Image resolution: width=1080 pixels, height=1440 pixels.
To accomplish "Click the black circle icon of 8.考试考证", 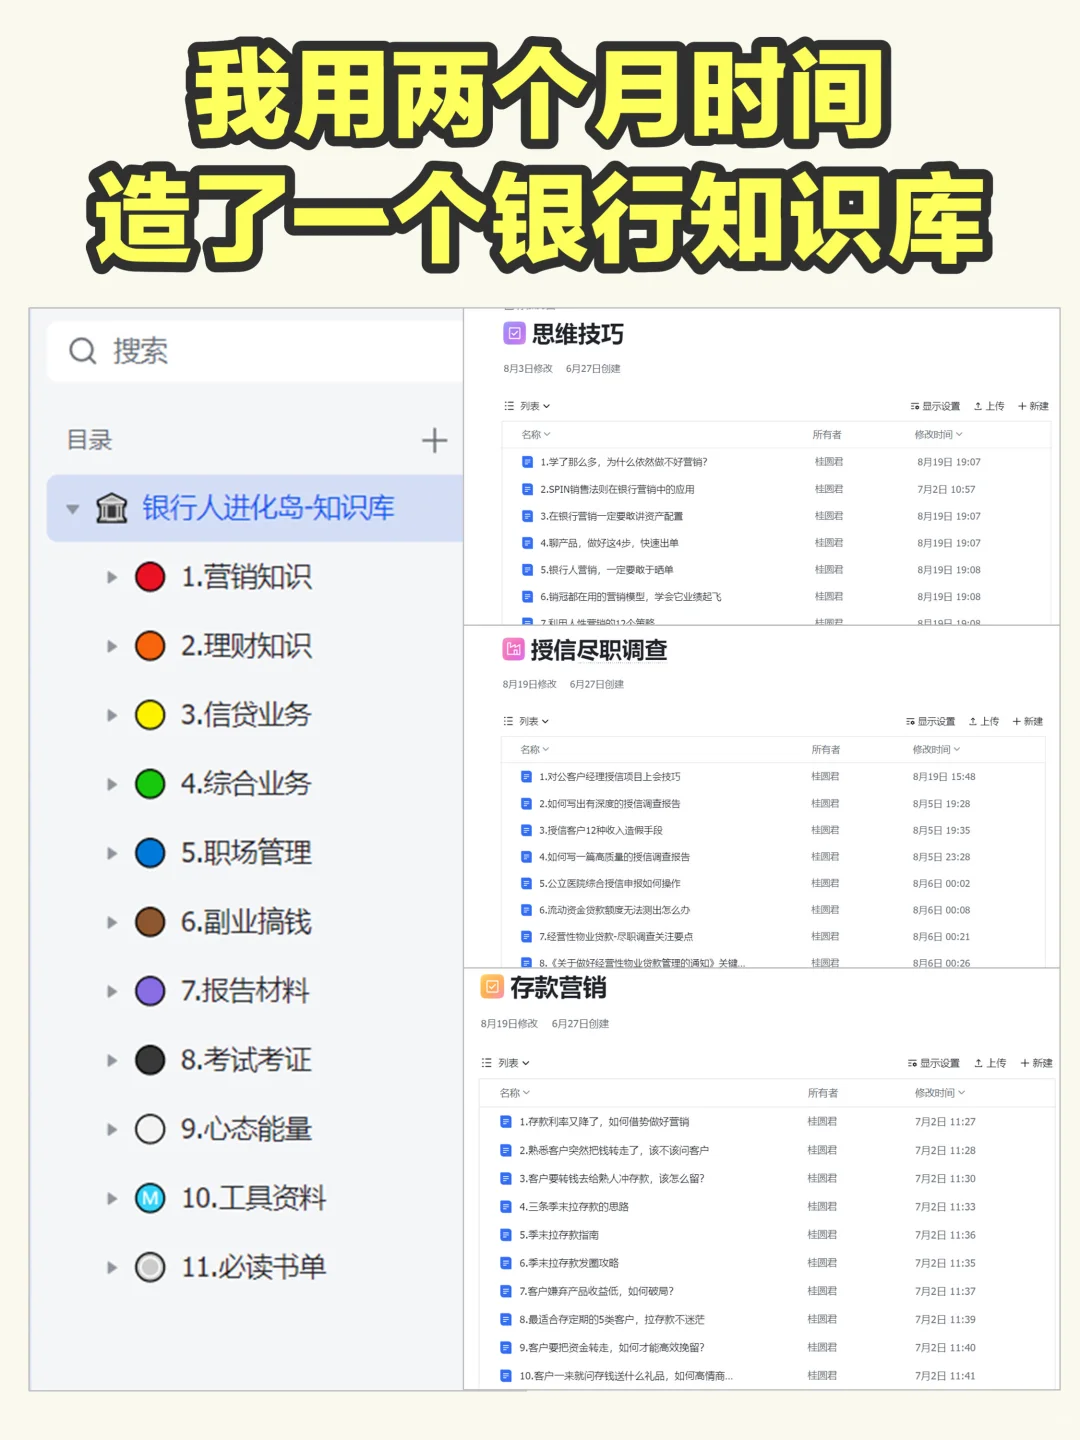I will (x=150, y=1060).
